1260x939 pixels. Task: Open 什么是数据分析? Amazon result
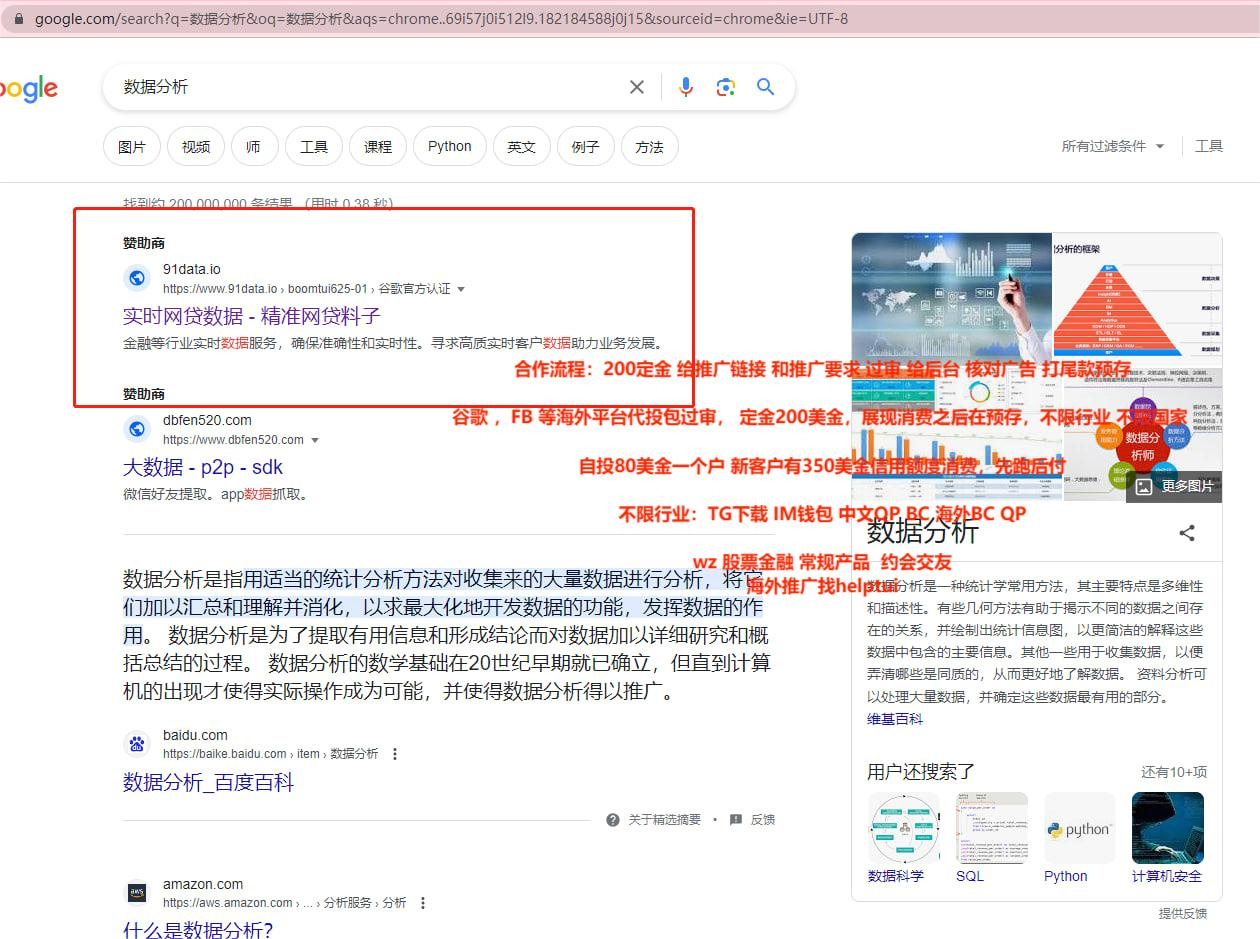click(x=198, y=930)
